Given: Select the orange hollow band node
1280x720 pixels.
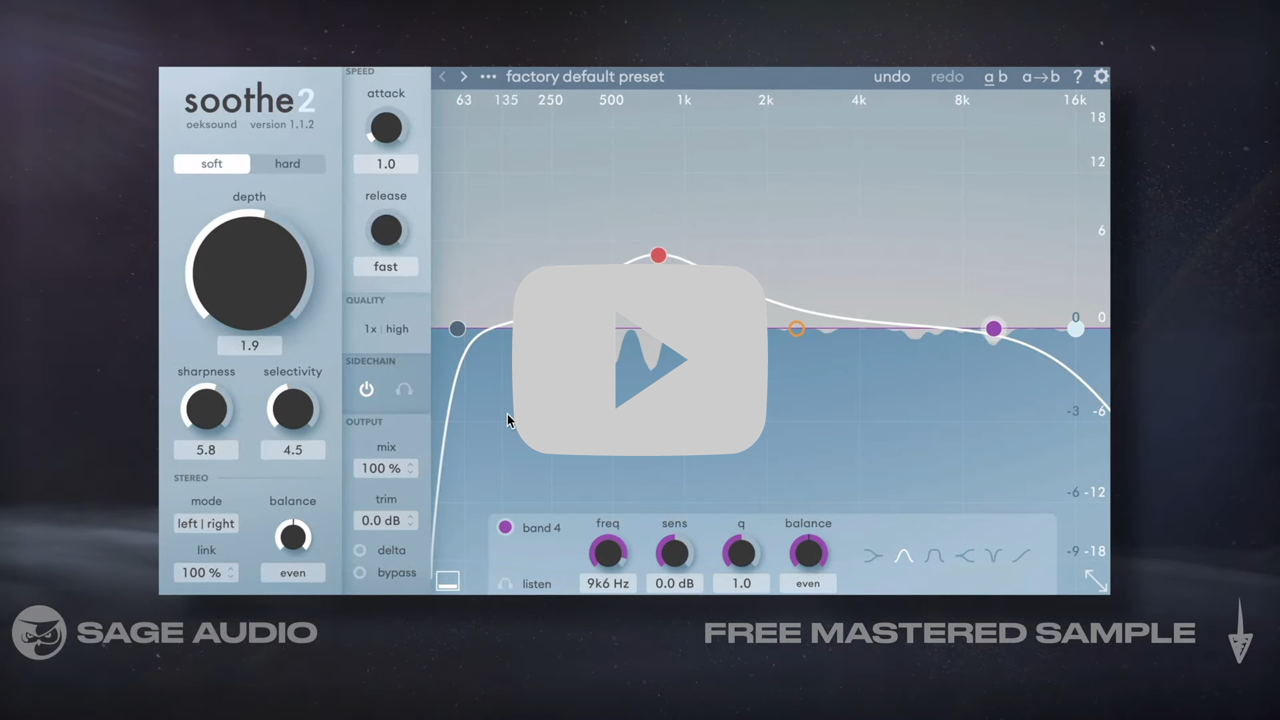Looking at the screenshot, I should [796, 328].
